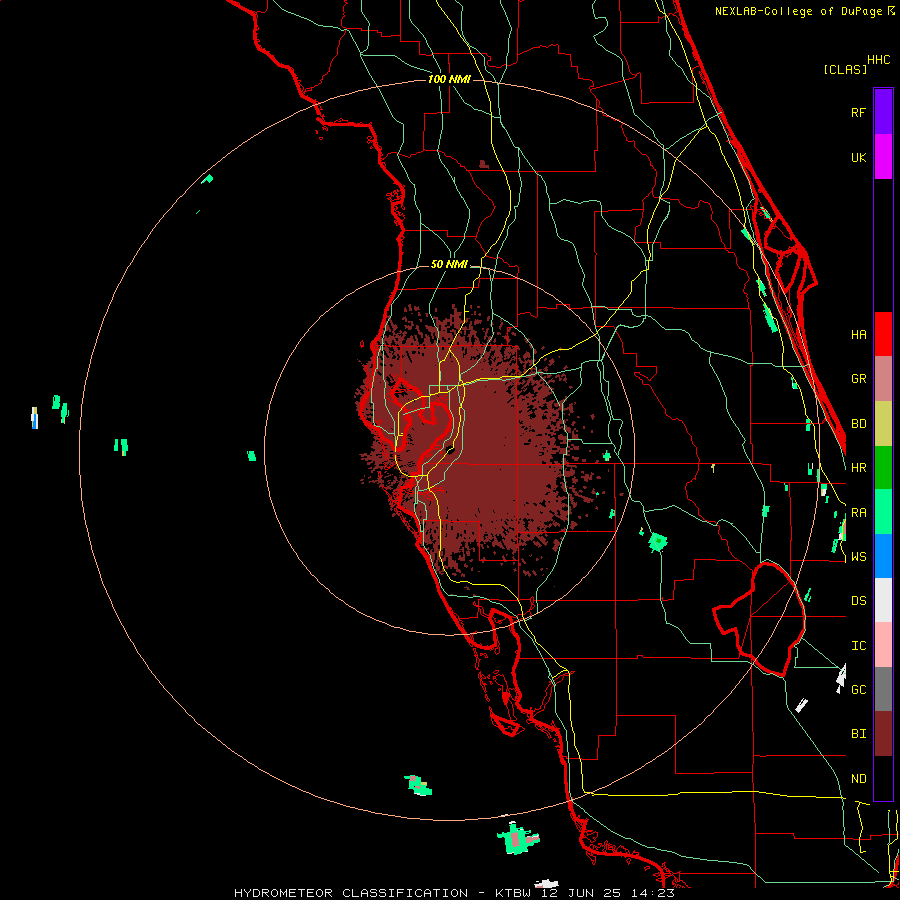Select the gray GC legend swatch
Image resolution: width=900 pixels, height=900 pixels.
tap(883, 689)
